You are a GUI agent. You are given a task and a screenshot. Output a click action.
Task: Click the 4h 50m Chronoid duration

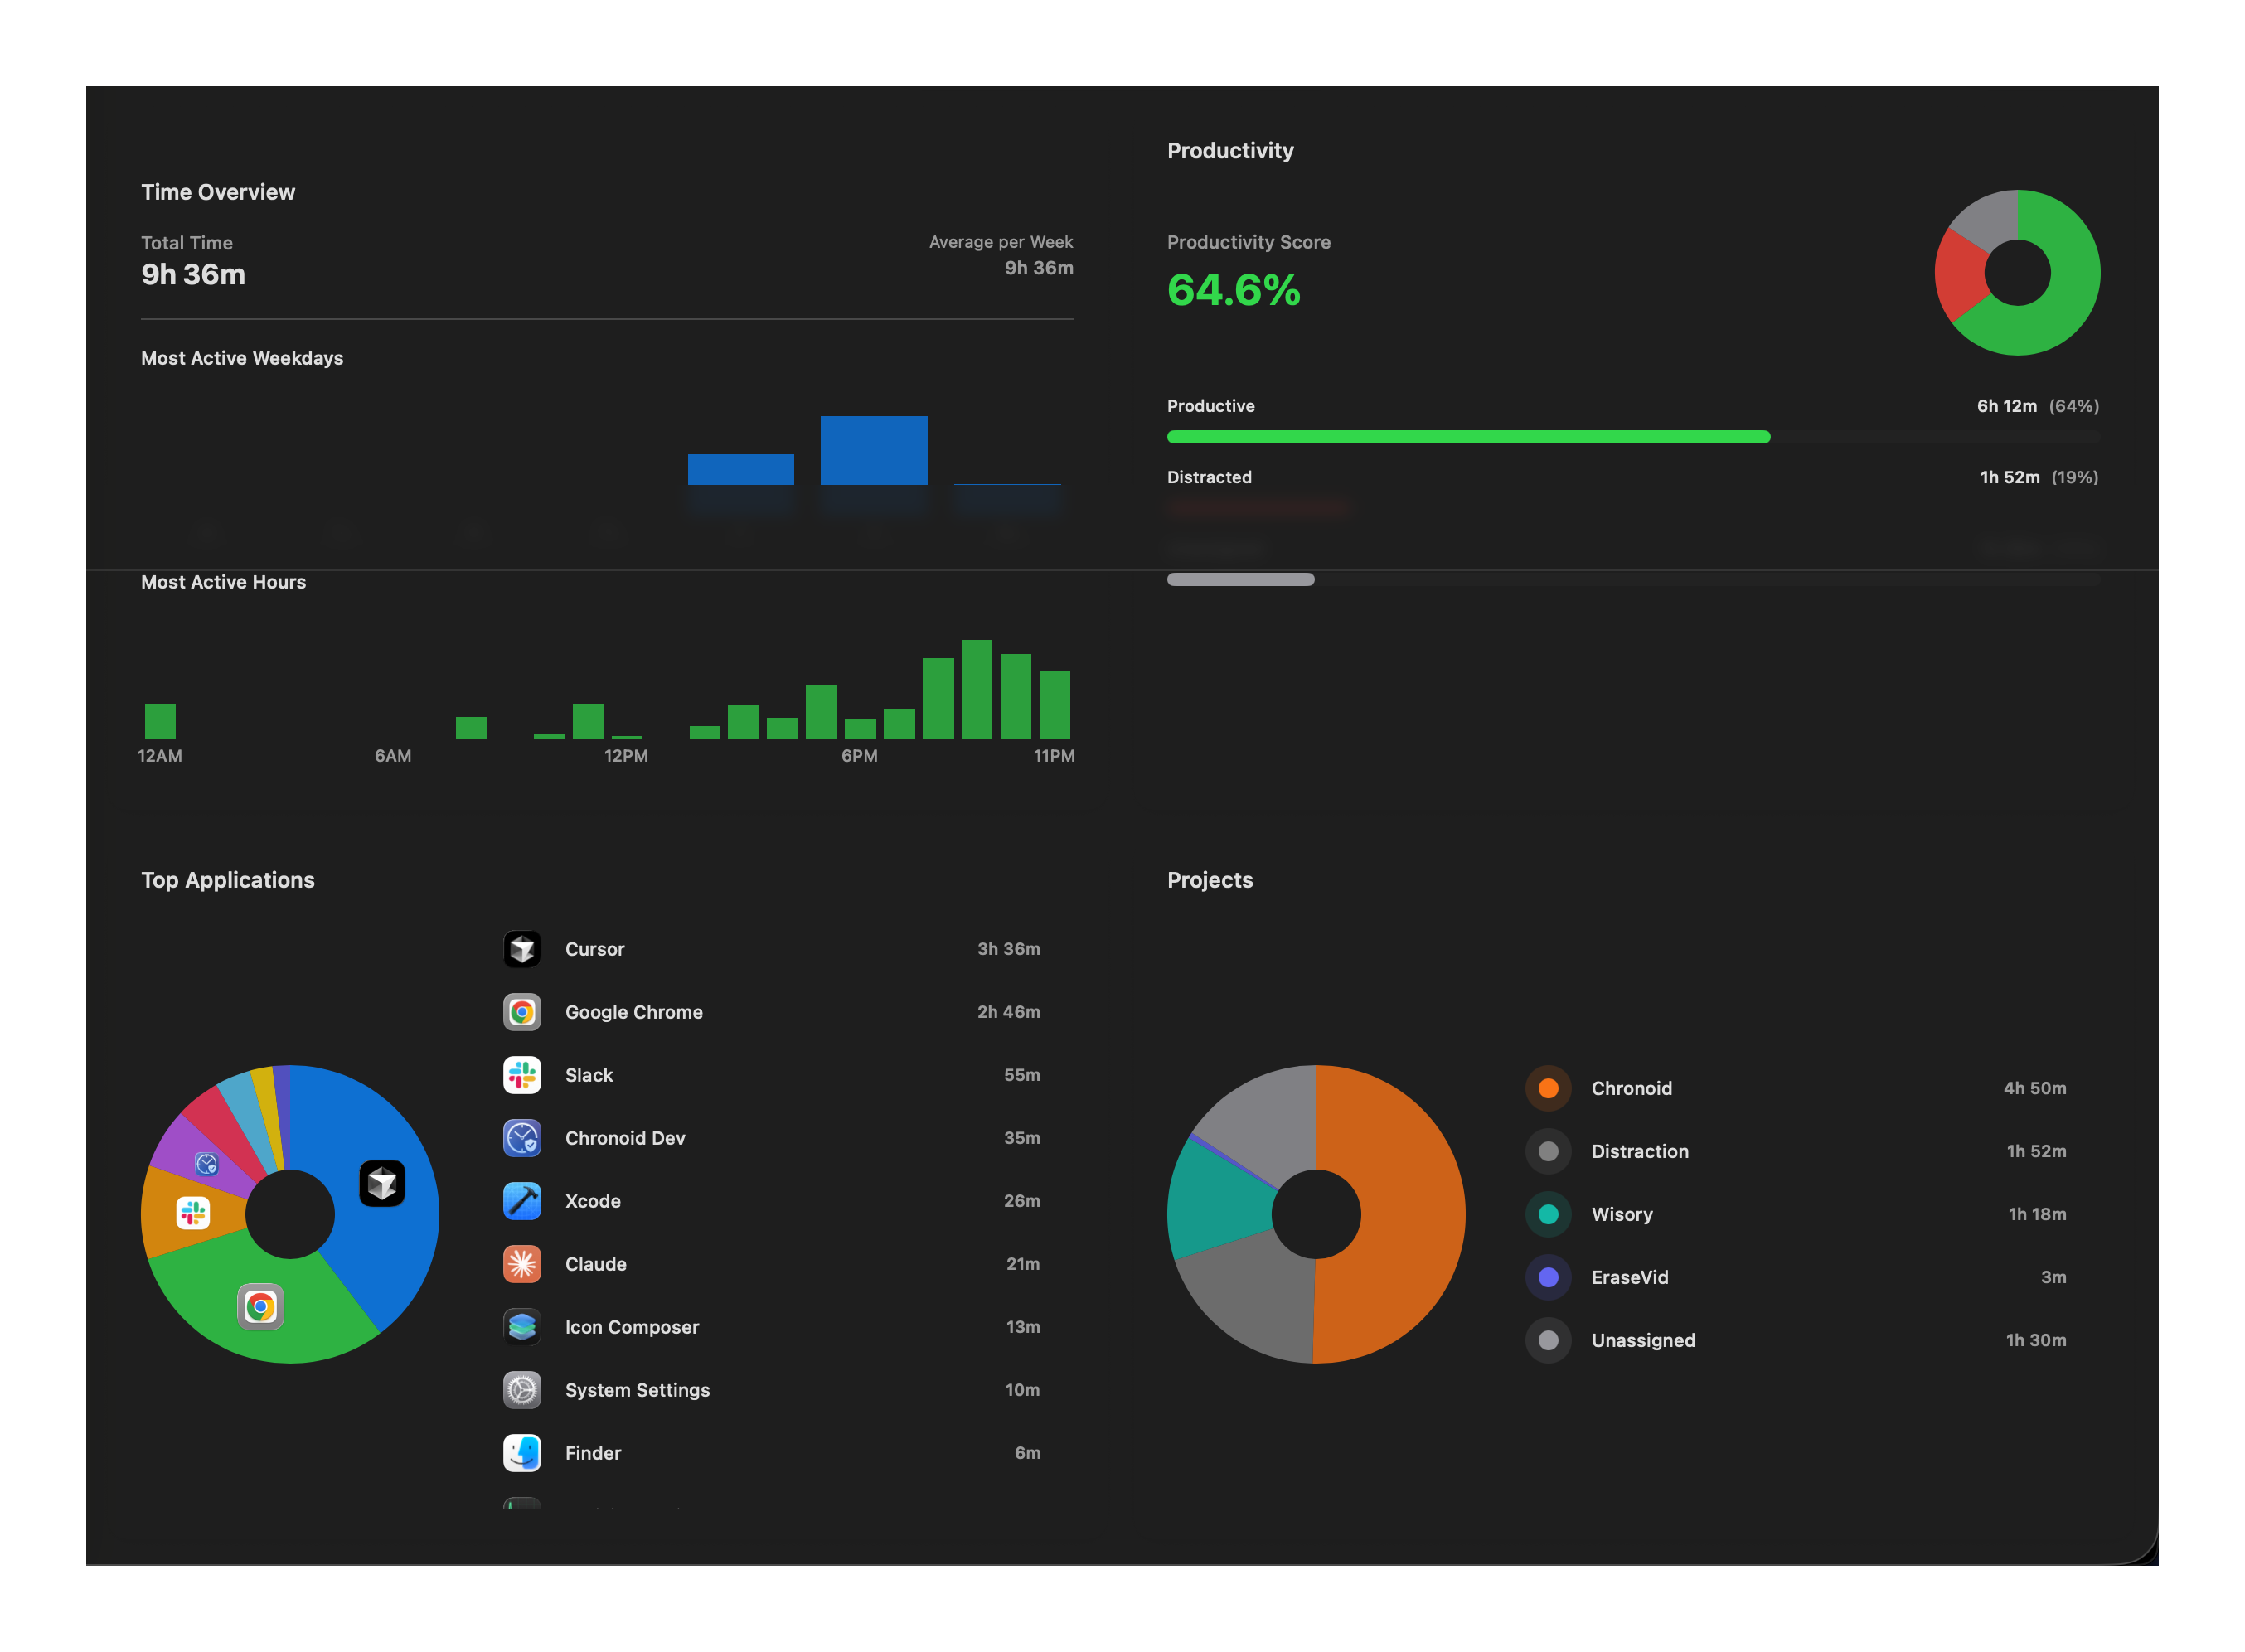tap(2035, 1088)
